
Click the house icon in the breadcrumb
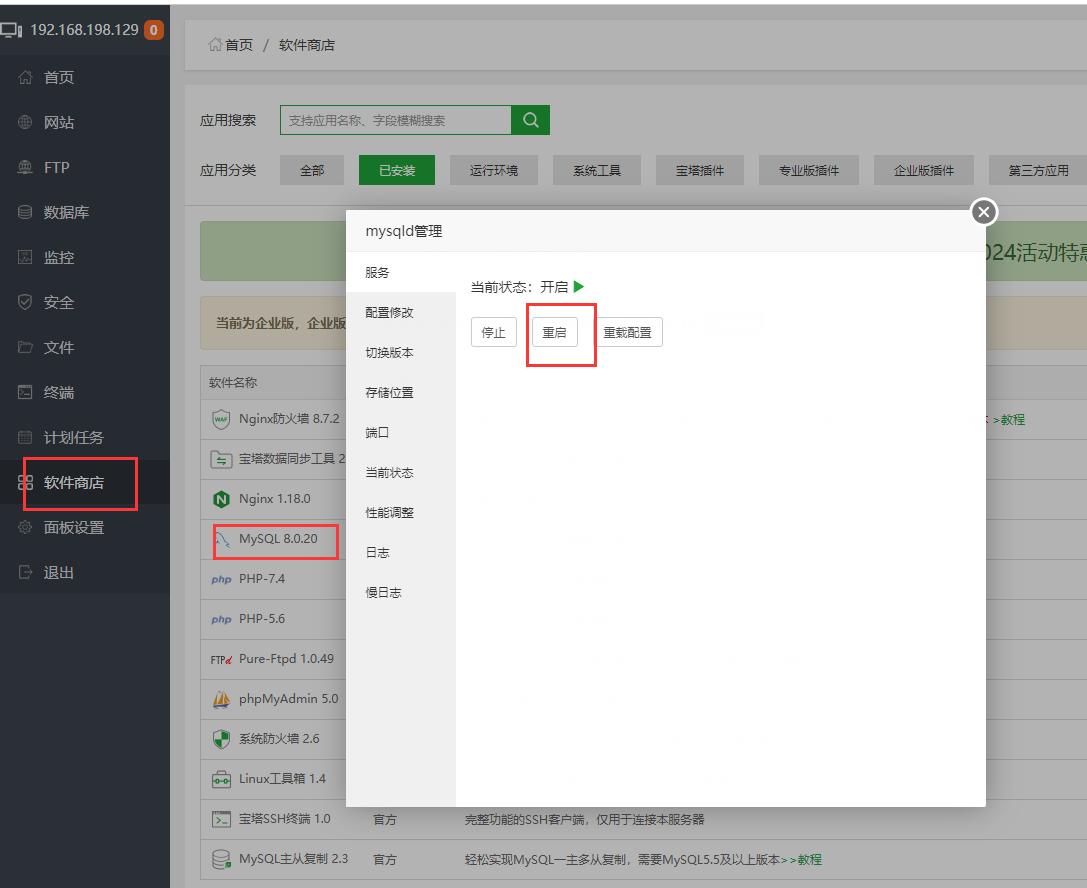(x=215, y=44)
